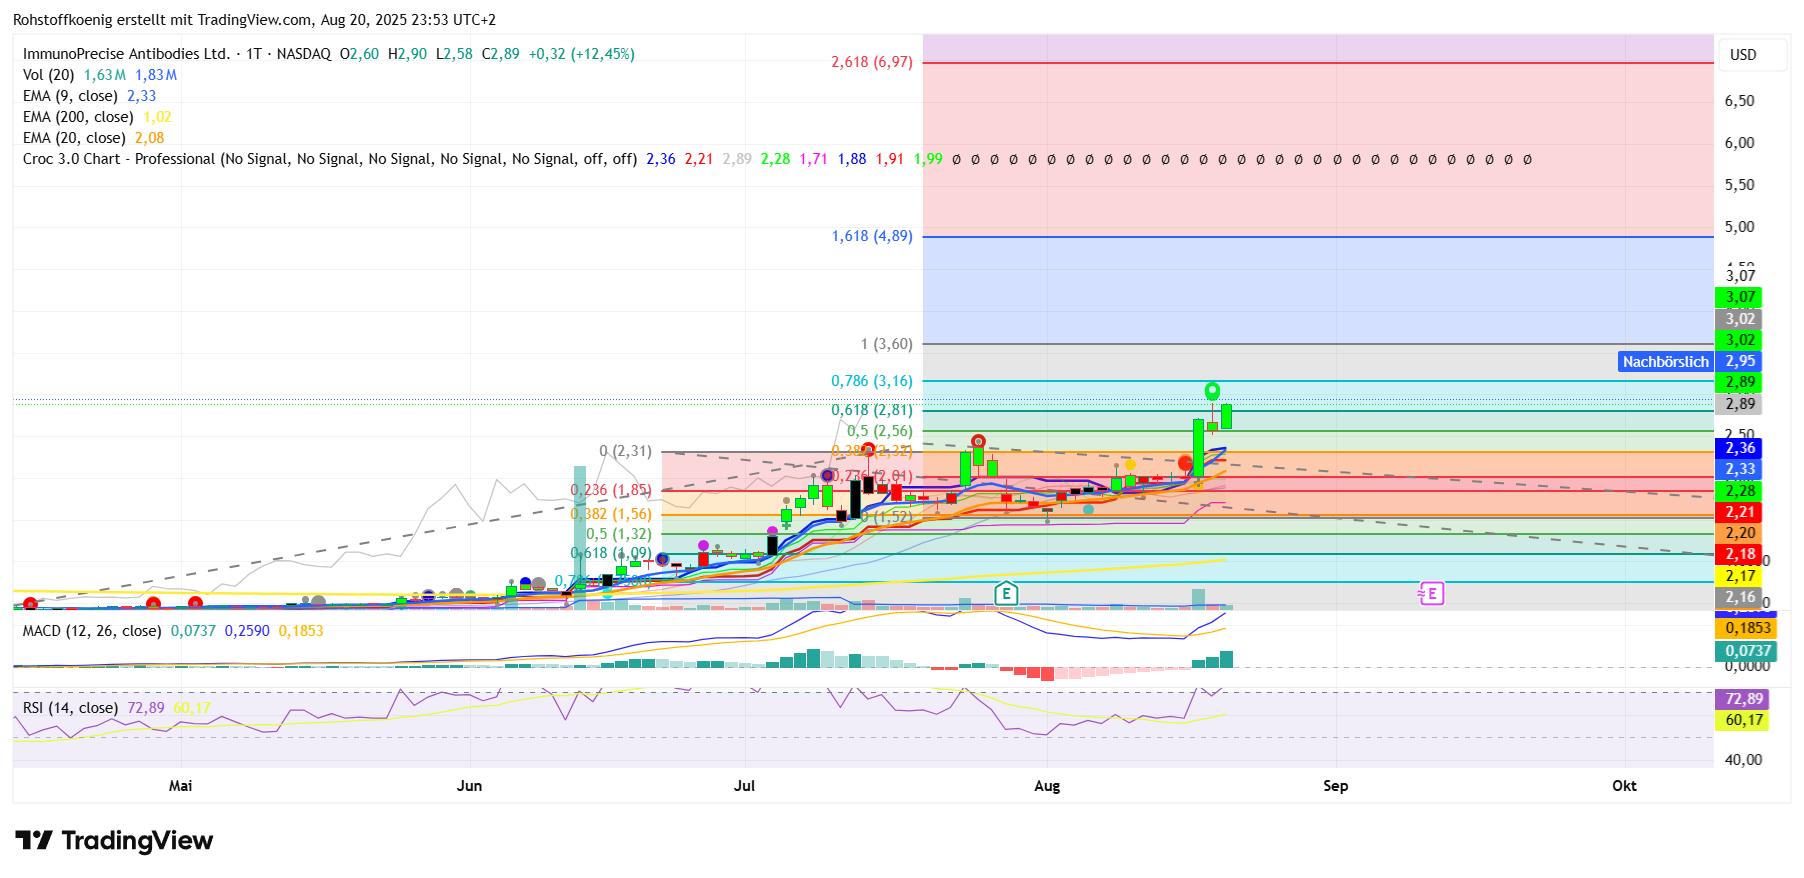The width and height of the screenshot is (1804, 878).
Task: Click the ImmunoPrecise Antibodies Ltd. symbol title
Action: point(126,54)
